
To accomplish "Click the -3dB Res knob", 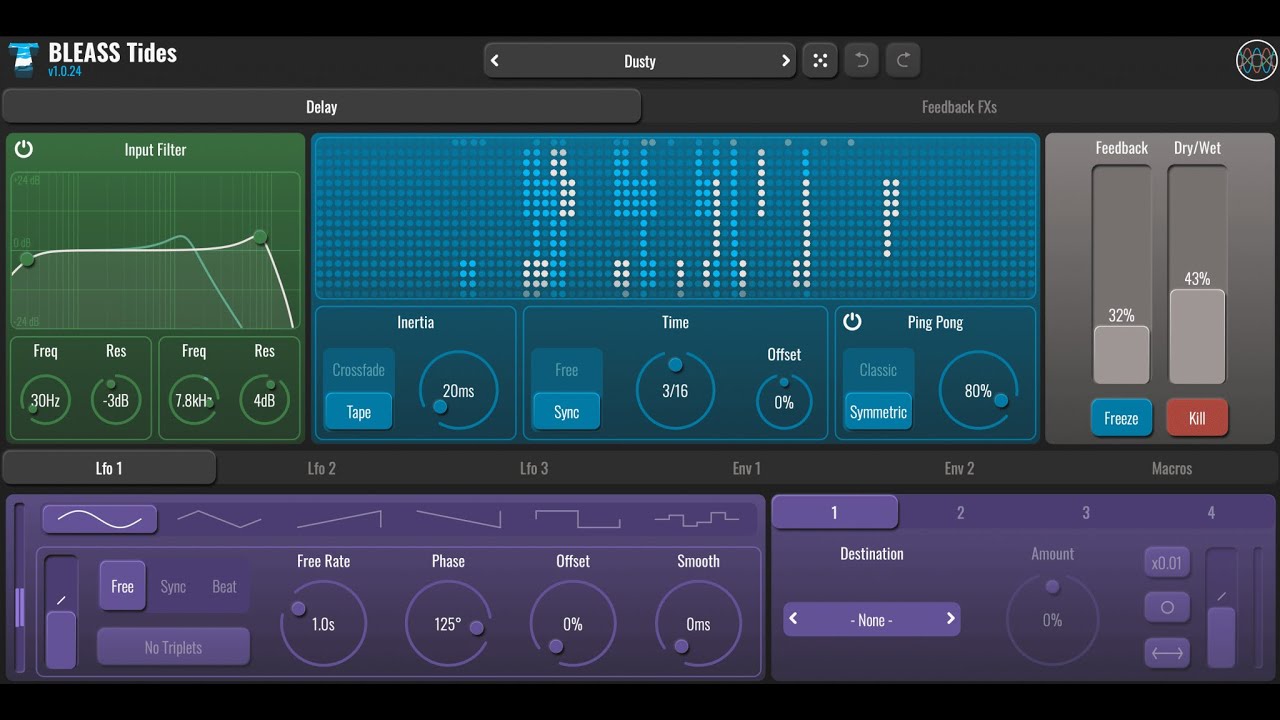I will [x=116, y=401].
